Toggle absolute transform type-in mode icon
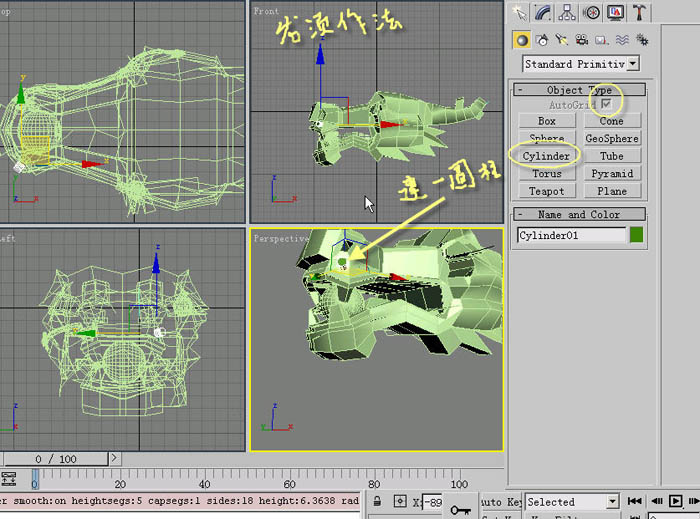 [x=400, y=501]
